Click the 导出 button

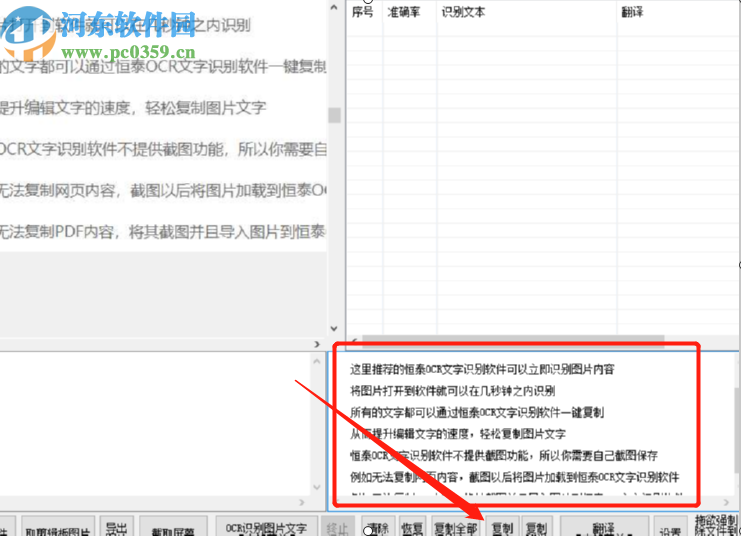click(x=116, y=528)
